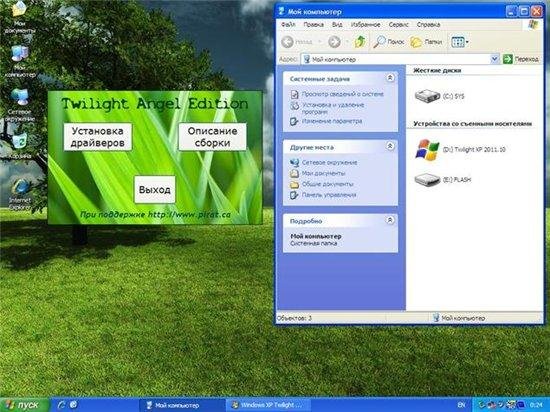550x412 pixels.
Task: Select the Мой компьютер desktop icon
Action: point(20,61)
